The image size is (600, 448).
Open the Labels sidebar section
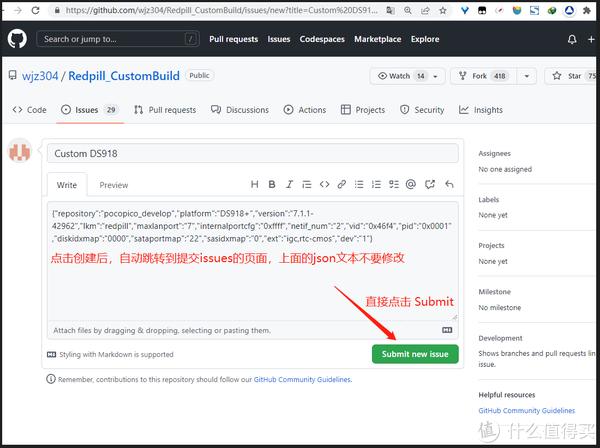click(x=489, y=199)
